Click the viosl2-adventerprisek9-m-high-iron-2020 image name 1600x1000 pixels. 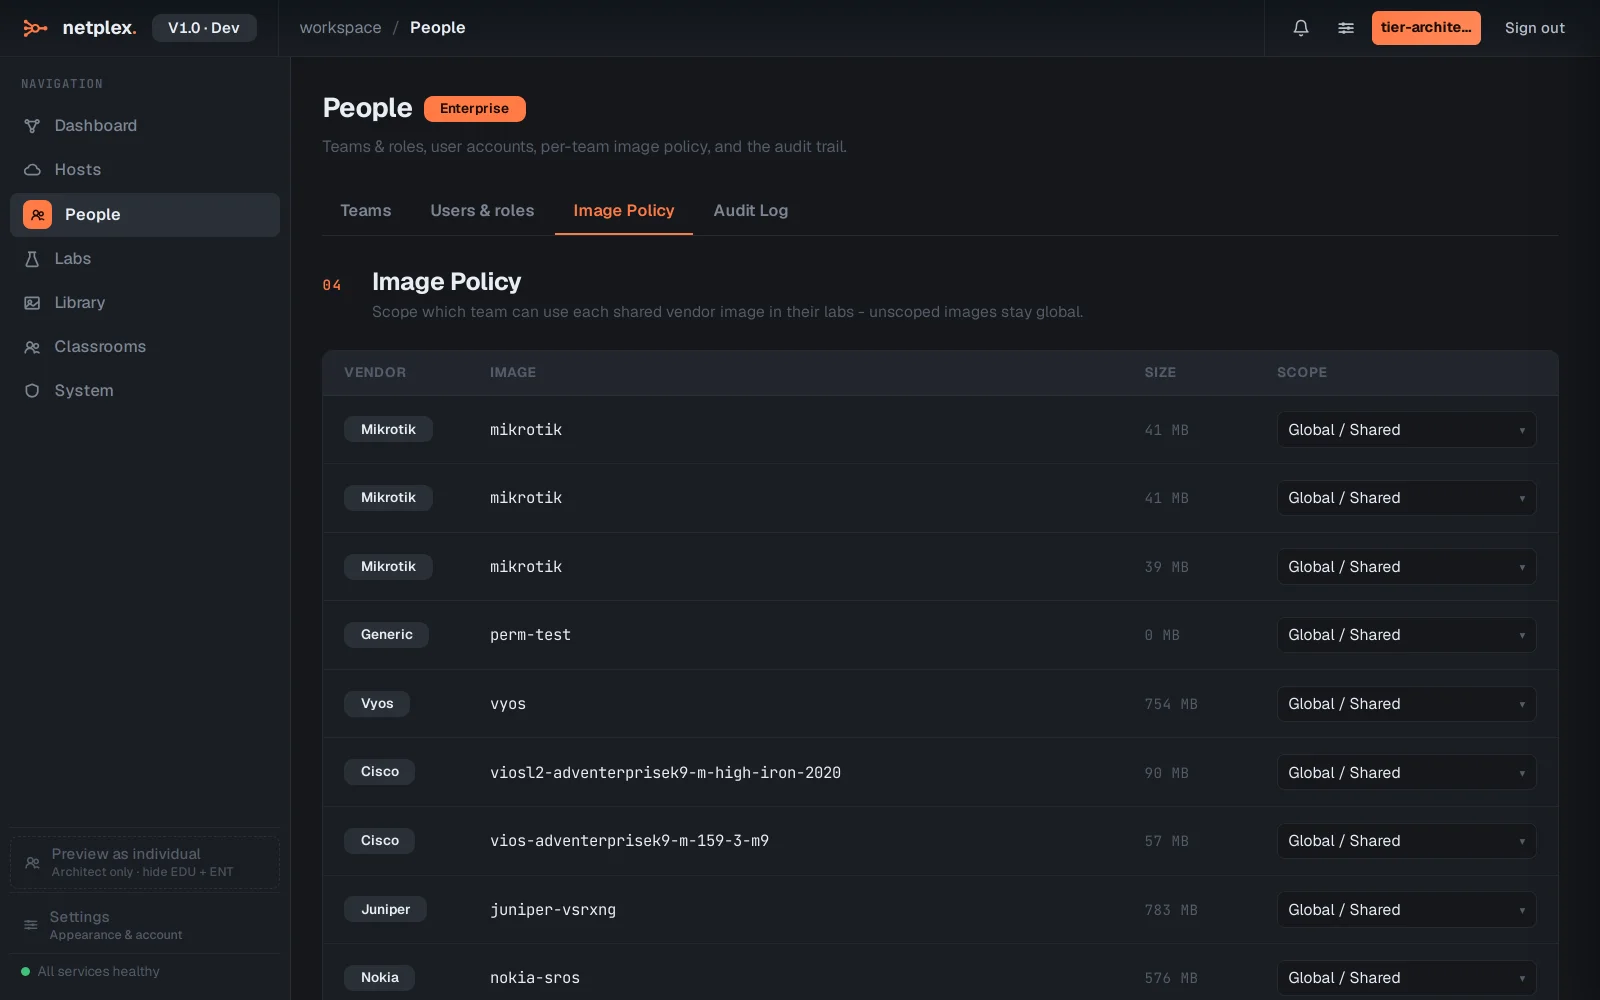coord(665,773)
